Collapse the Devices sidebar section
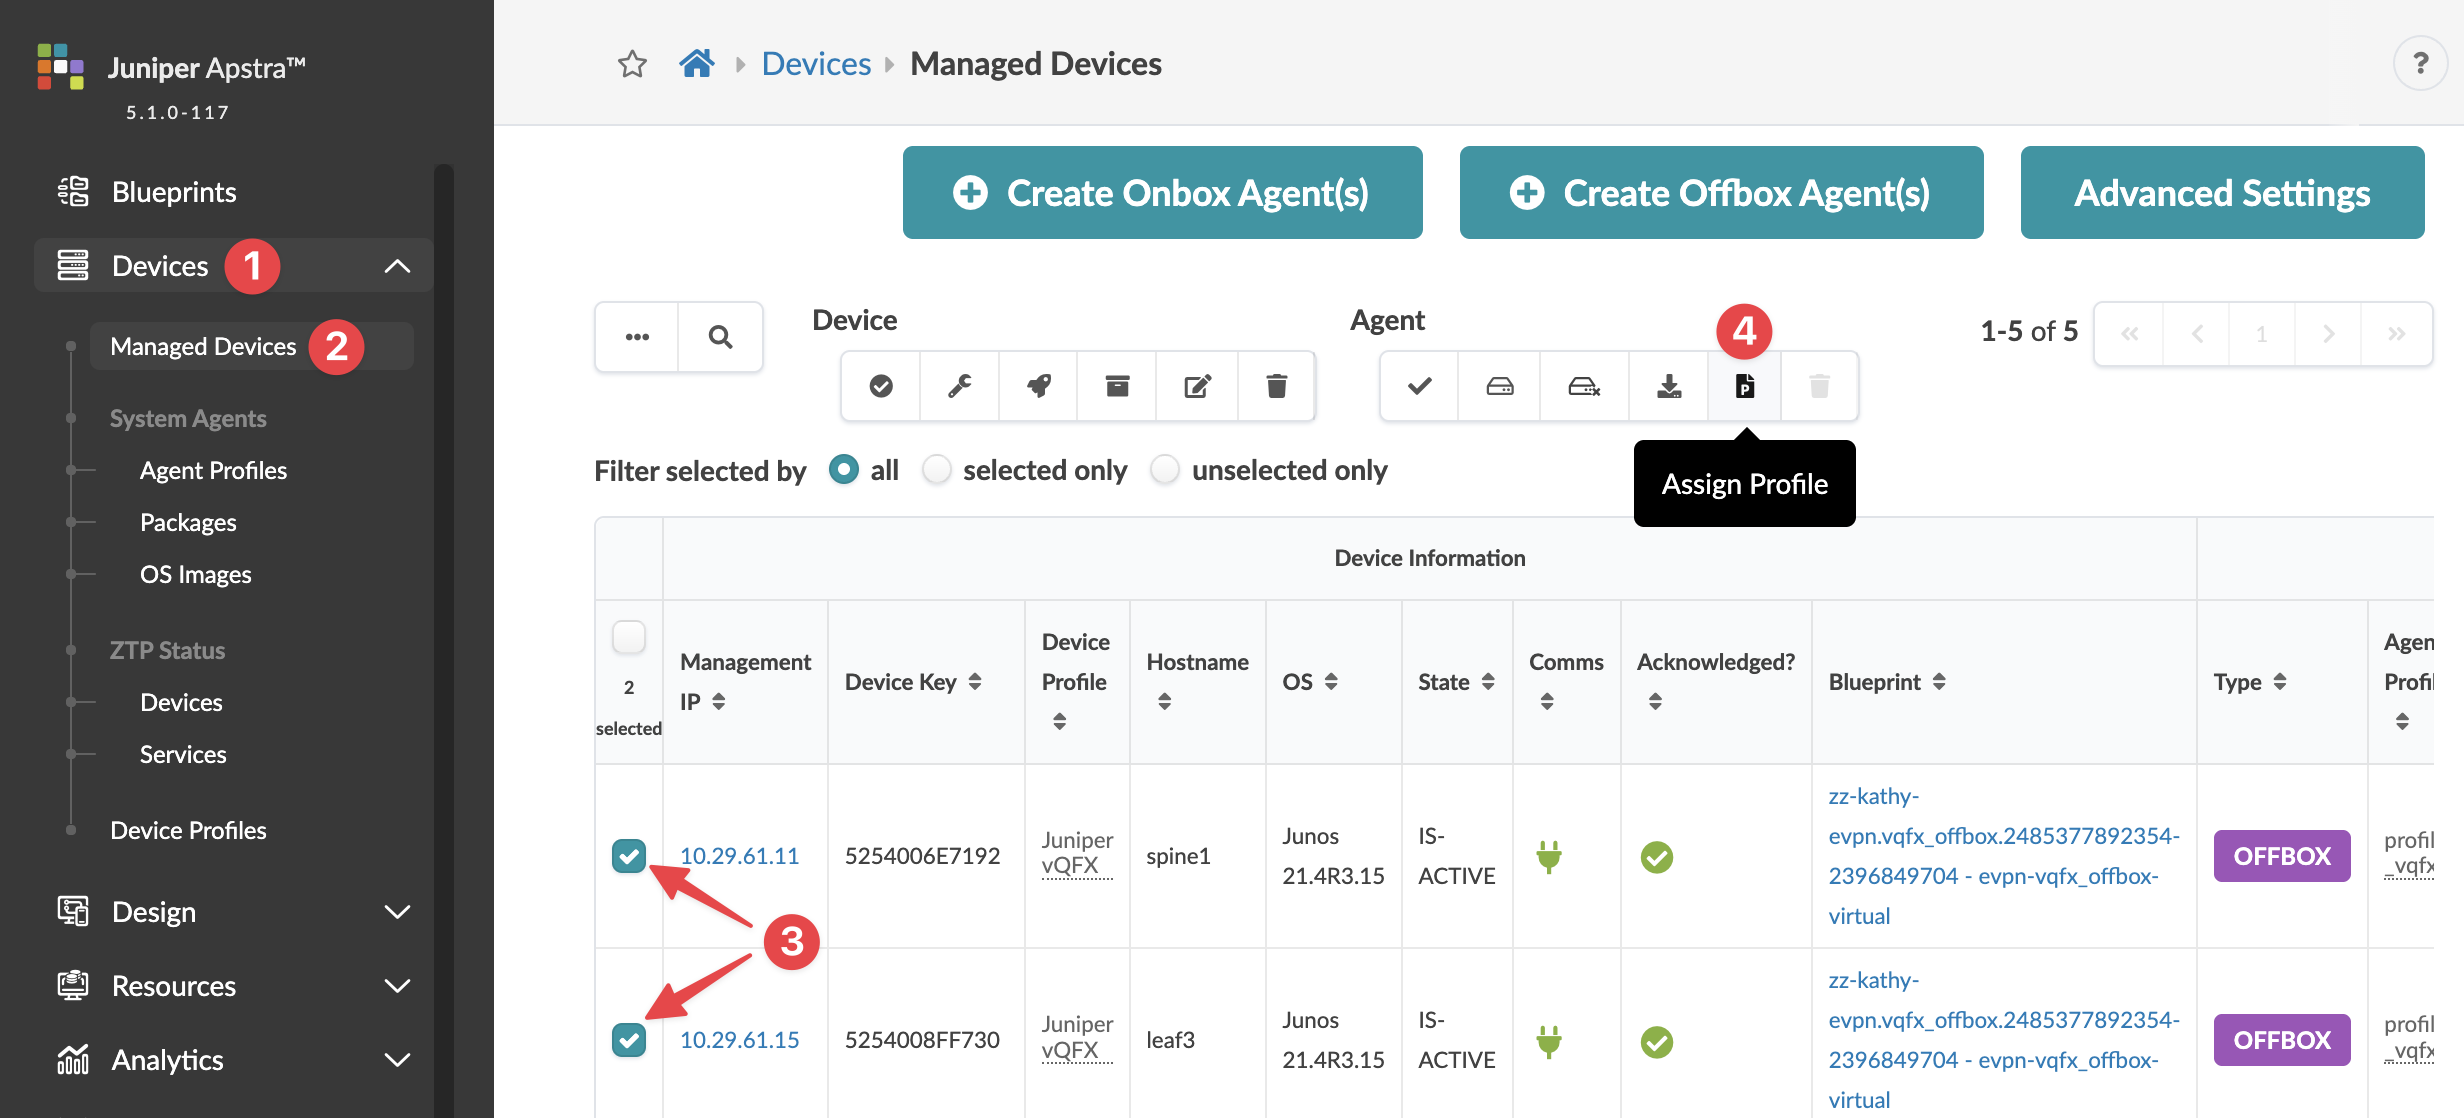 [397, 266]
